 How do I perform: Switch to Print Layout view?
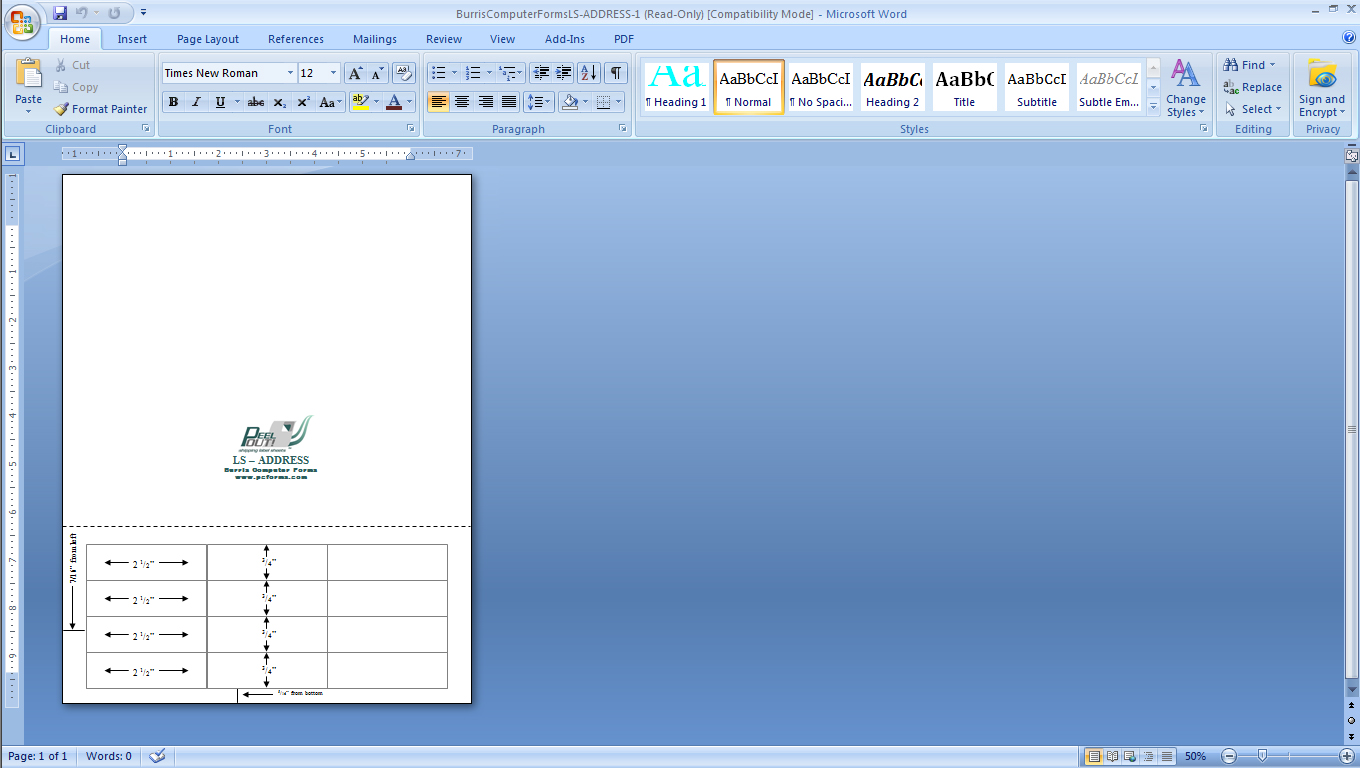coord(1094,756)
